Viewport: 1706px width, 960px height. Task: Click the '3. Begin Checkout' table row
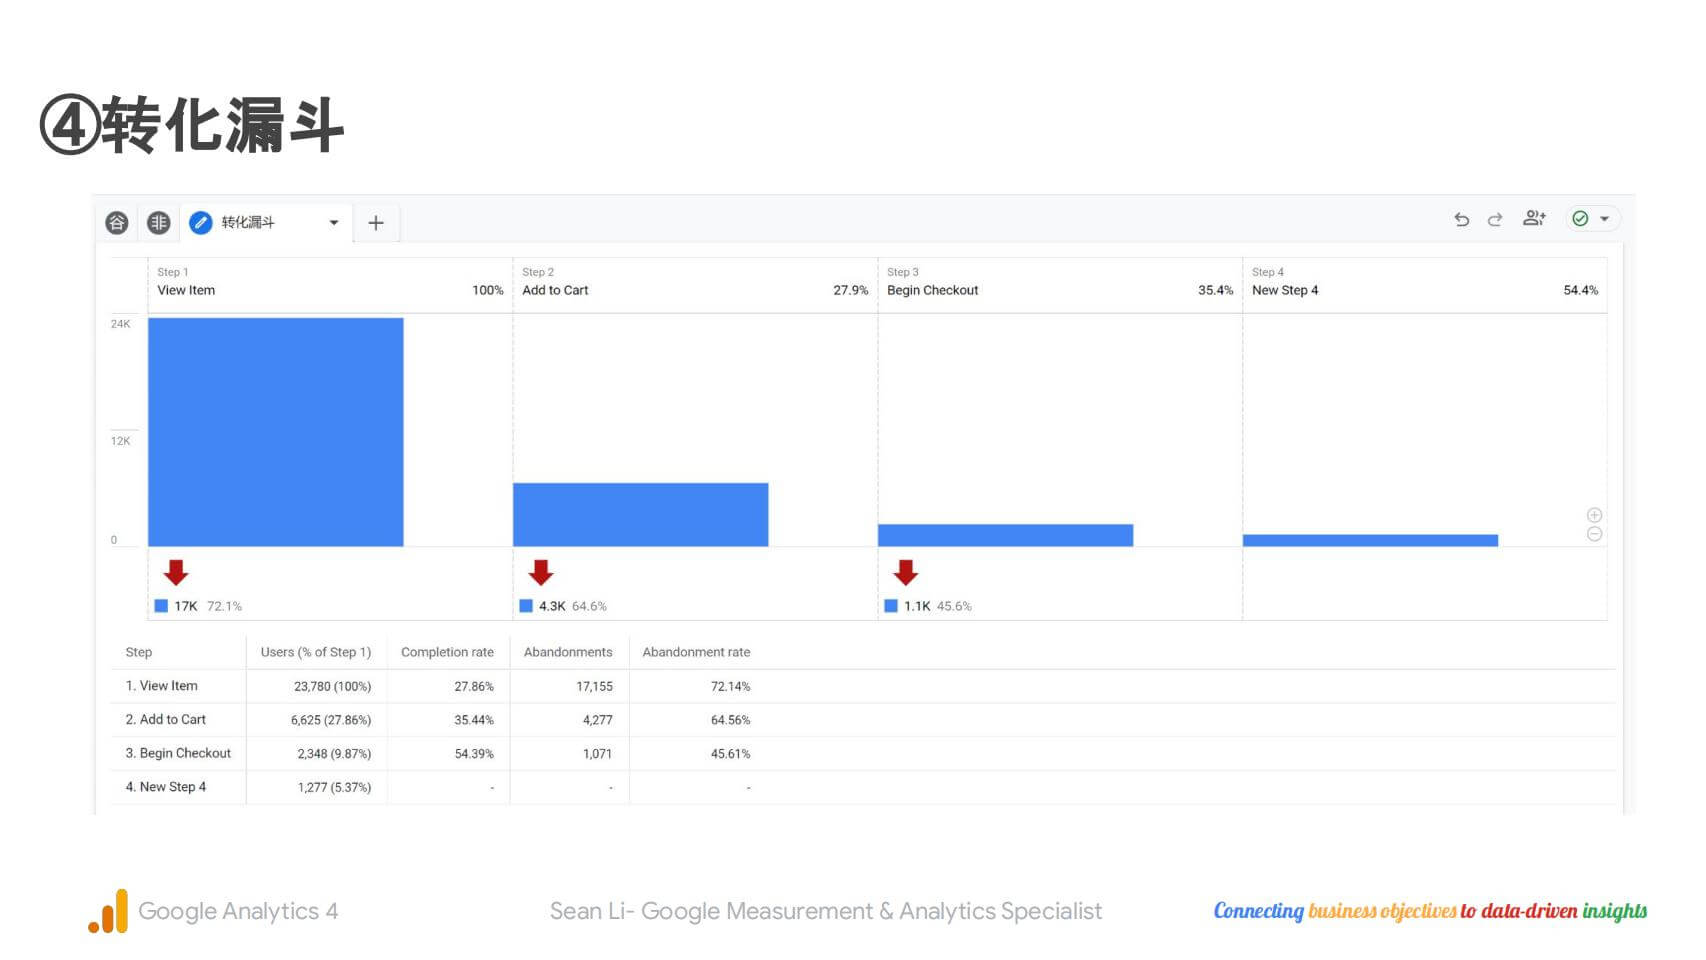(178, 753)
